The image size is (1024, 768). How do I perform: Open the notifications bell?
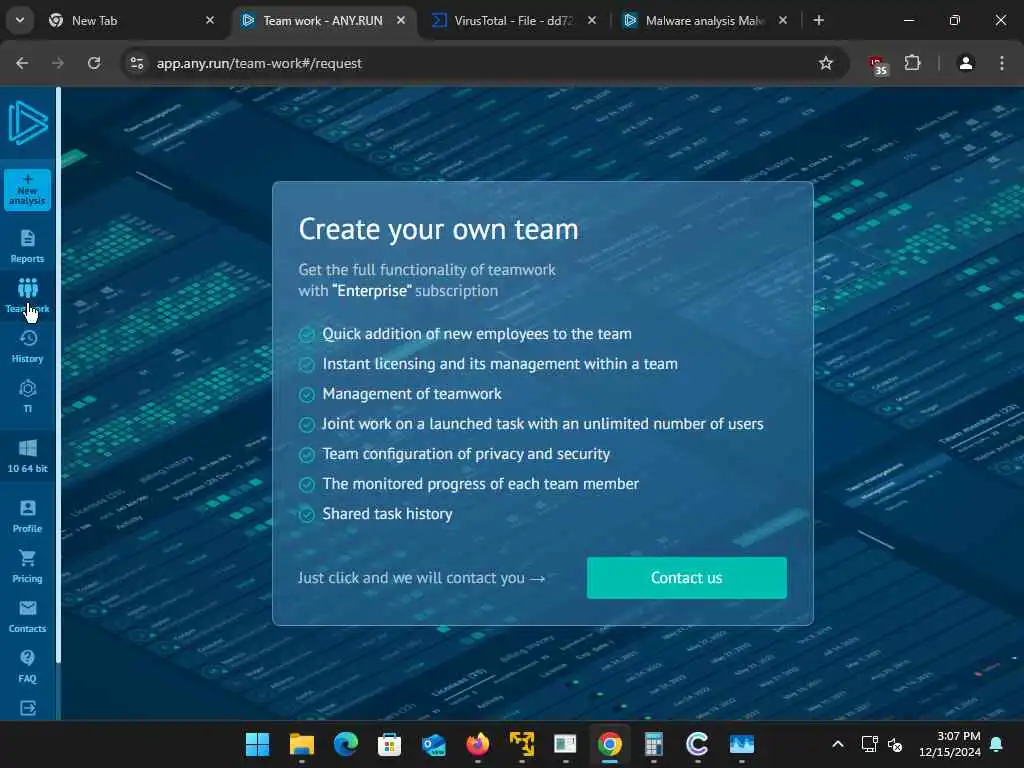[997, 744]
